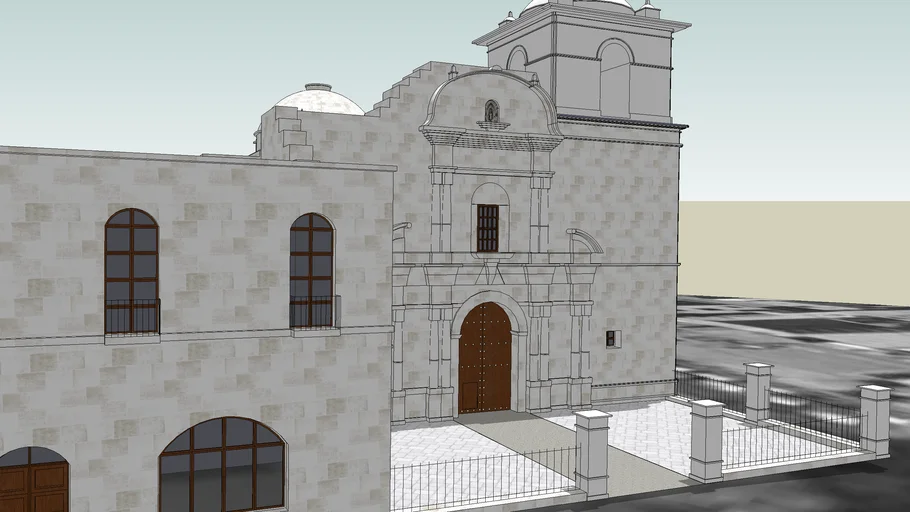Click the arched wooden church entrance door
Viewport: 910px width, 512px height.
pos(485,358)
